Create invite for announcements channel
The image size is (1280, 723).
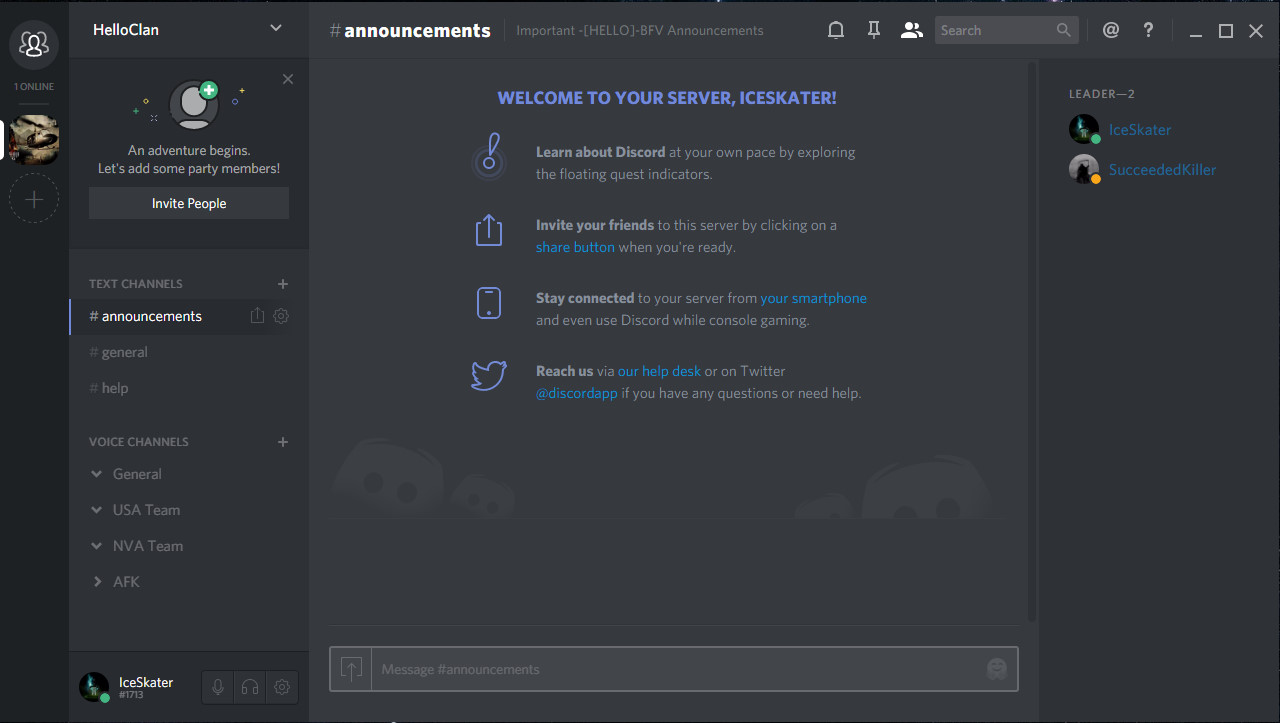(257, 316)
